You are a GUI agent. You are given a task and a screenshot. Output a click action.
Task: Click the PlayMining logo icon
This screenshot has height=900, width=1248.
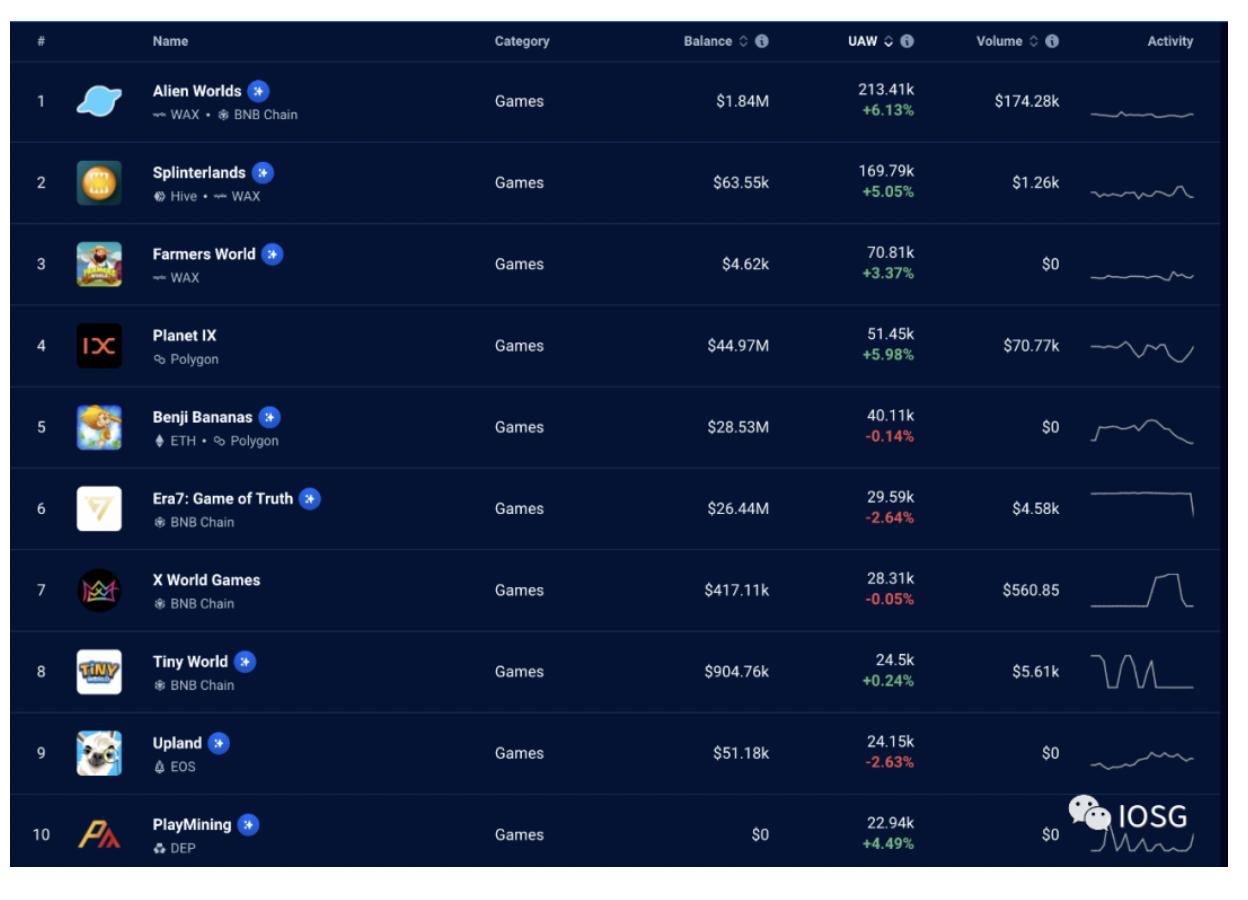[99, 835]
